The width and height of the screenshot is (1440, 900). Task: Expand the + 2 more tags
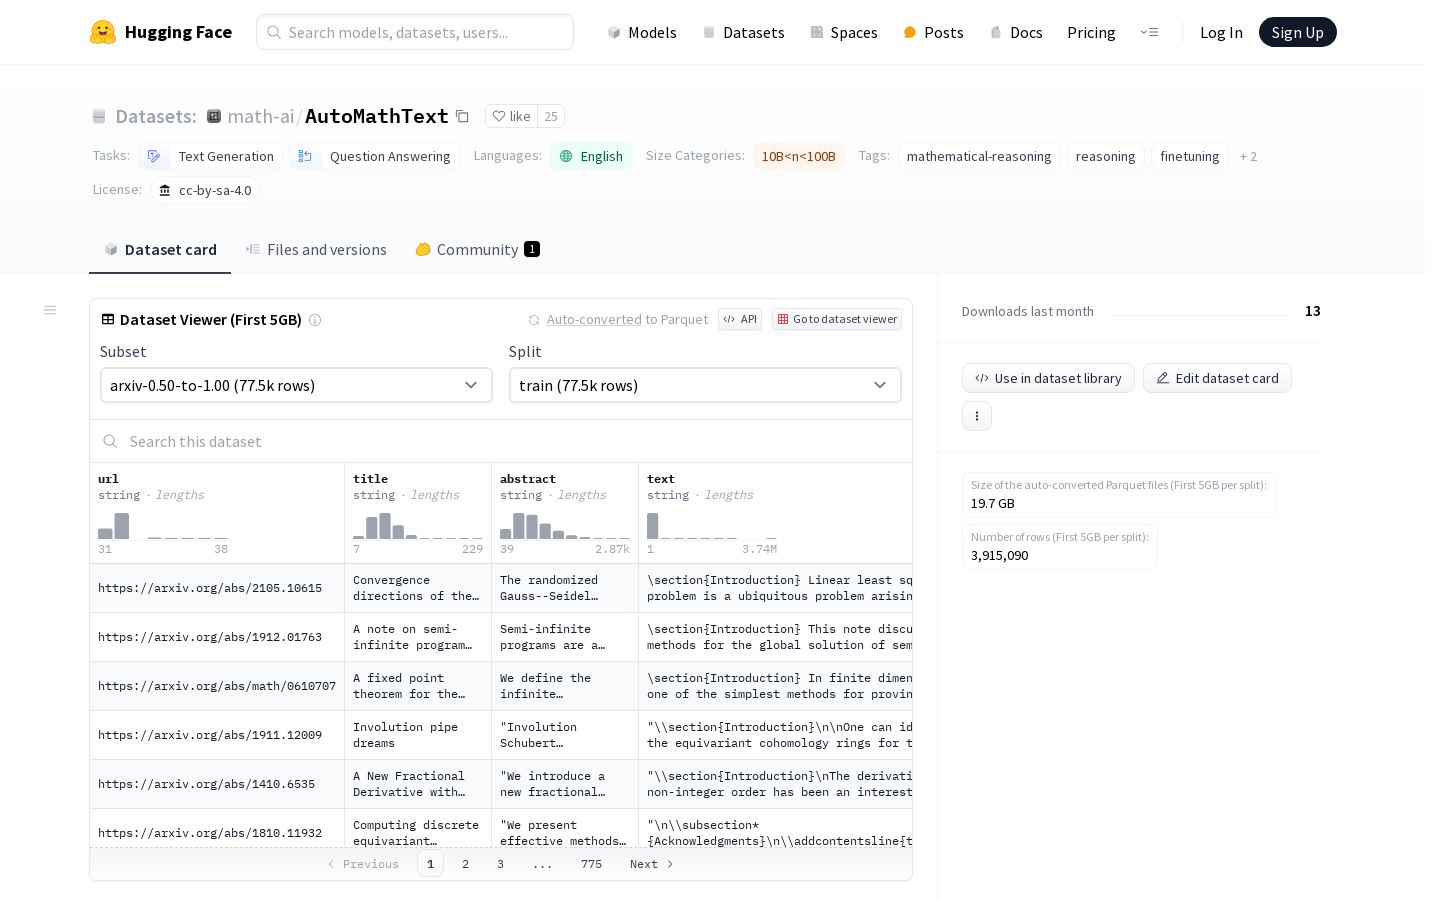click(x=1248, y=156)
